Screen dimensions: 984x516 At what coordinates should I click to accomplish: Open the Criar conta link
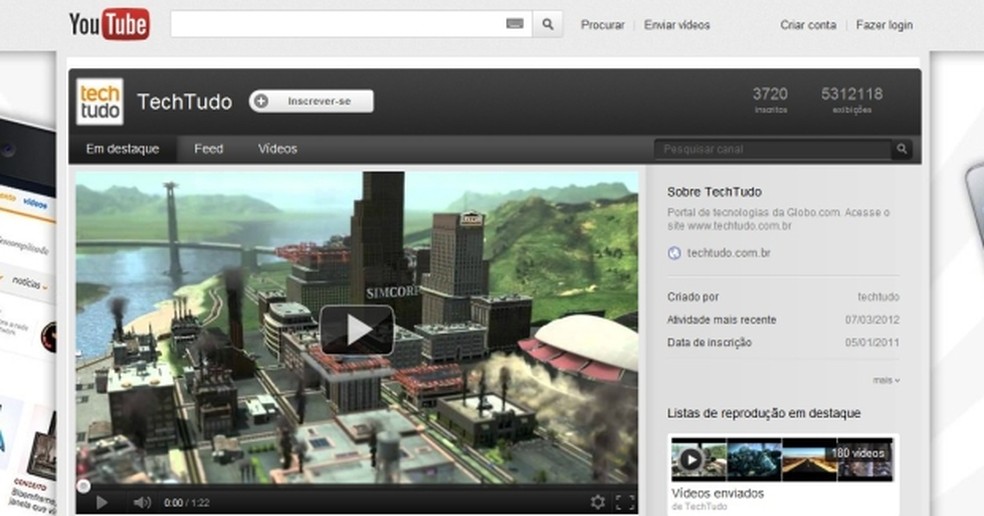[x=808, y=25]
